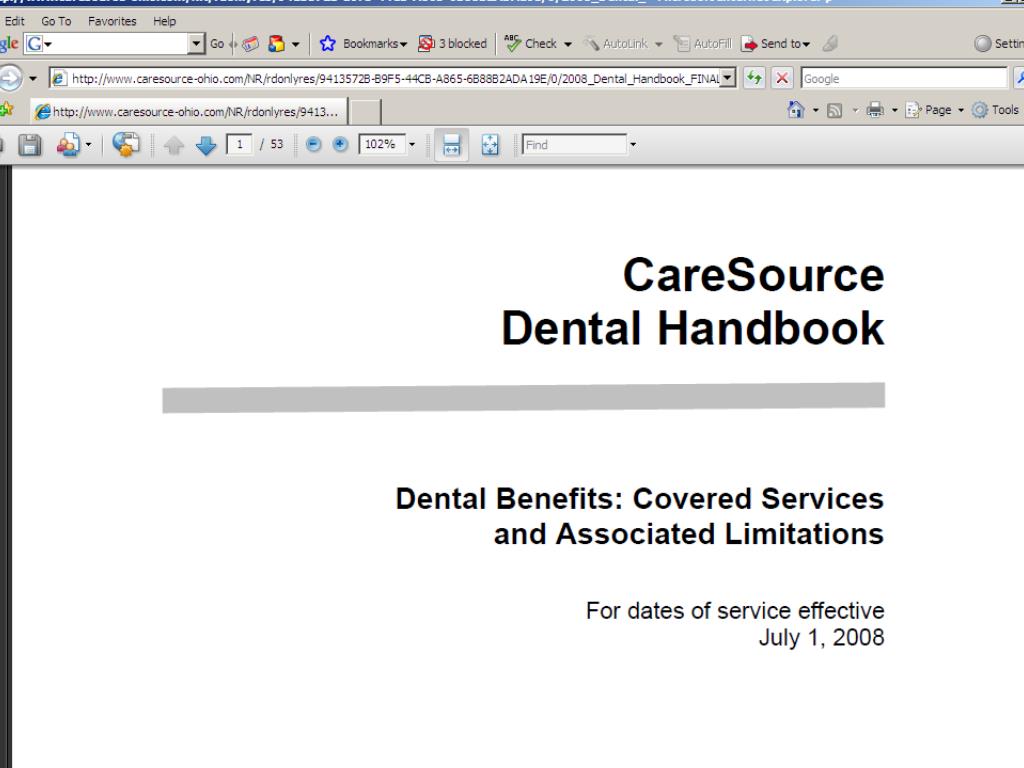Expand the Find options dropdown arrow

633,144
